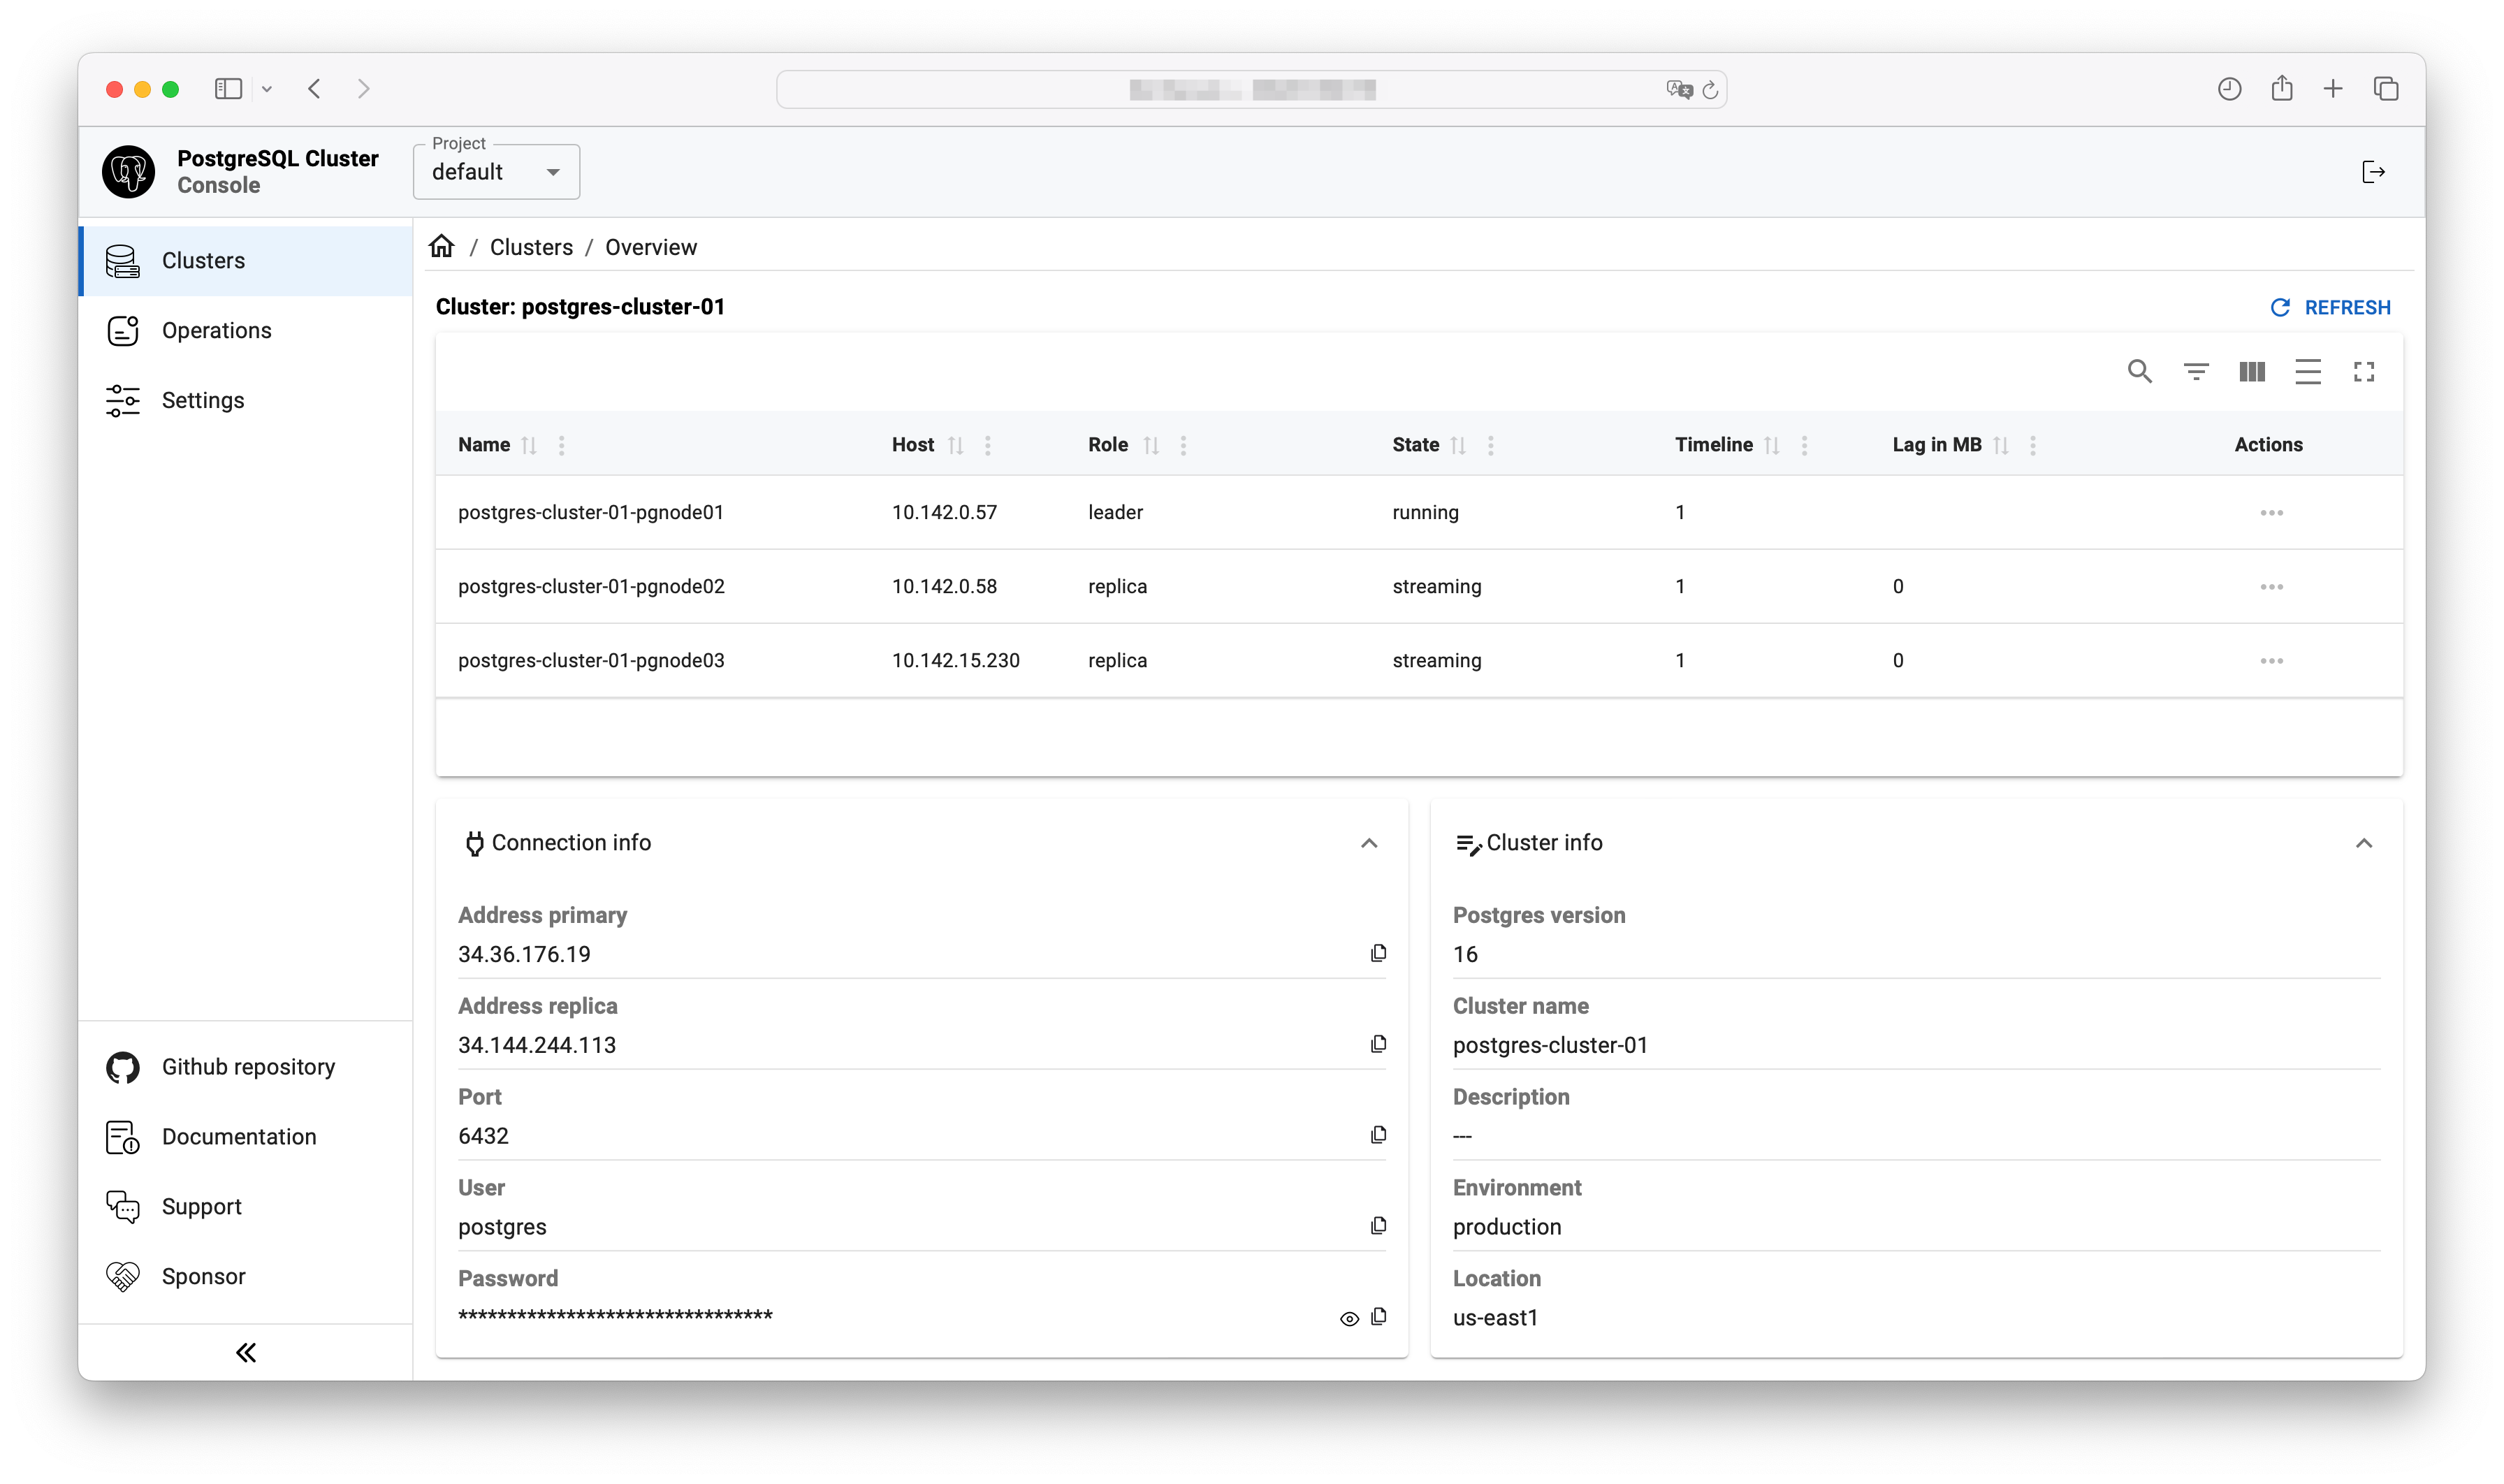The image size is (2504, 1484).
Task: Toggle table filters icon
Action: click(x=2195, y=372)
